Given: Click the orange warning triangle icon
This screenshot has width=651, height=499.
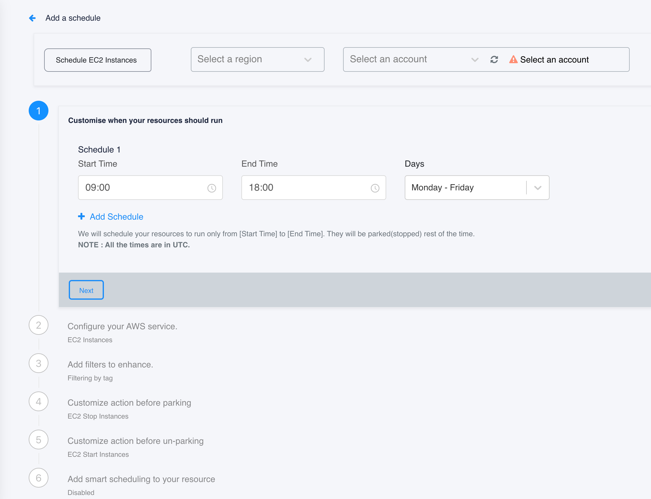Looking at the screenshot, I should click(513, 59).
